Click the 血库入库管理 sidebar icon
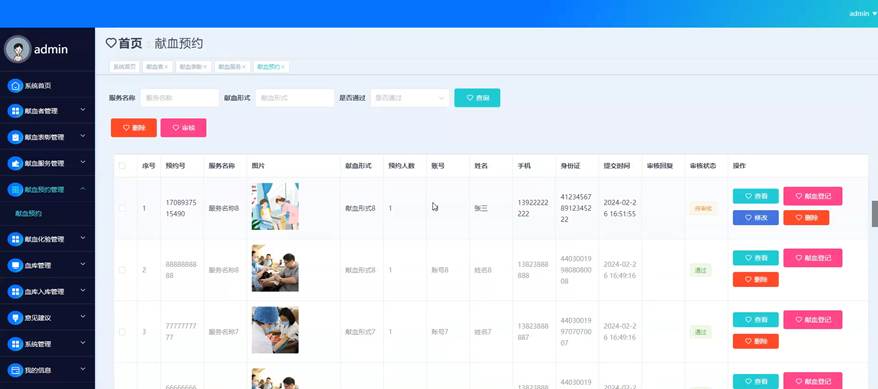The image size is (878, 389). tap(15, 292)
